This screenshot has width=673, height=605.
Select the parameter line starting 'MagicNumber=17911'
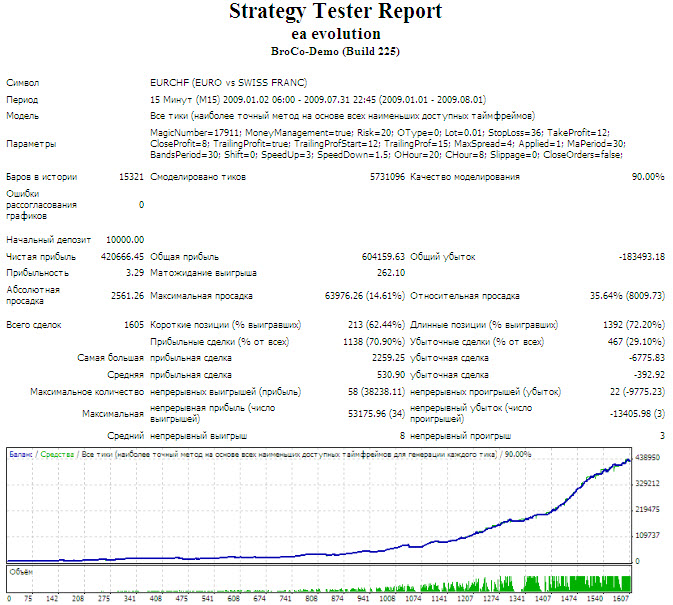coord(380,133)
